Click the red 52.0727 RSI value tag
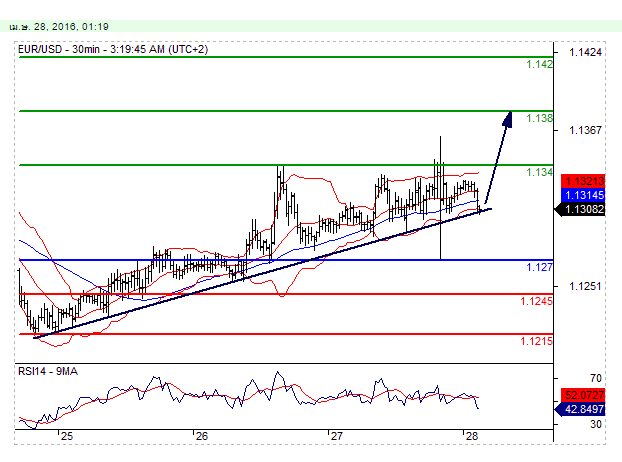The height and width of the screenshot is (462, 622). point(582,395)
